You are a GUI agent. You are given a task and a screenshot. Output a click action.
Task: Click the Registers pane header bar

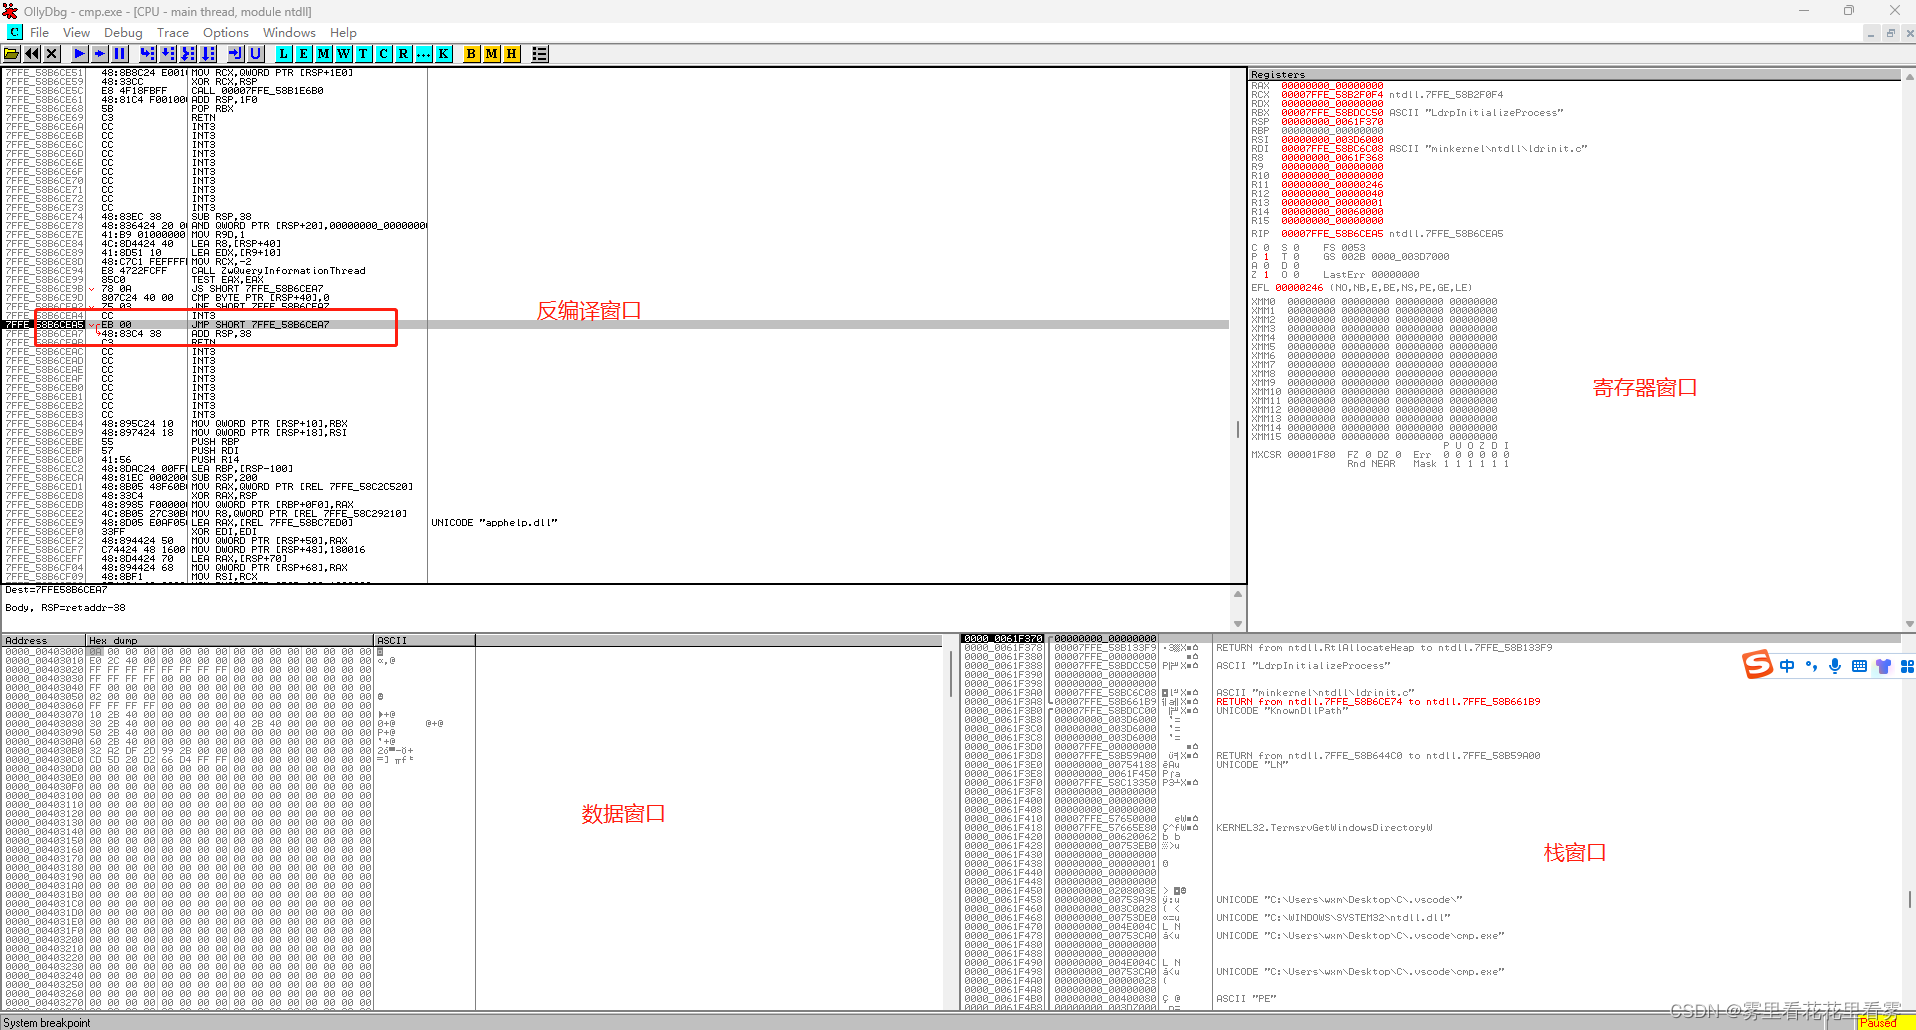pos(1574,75)
